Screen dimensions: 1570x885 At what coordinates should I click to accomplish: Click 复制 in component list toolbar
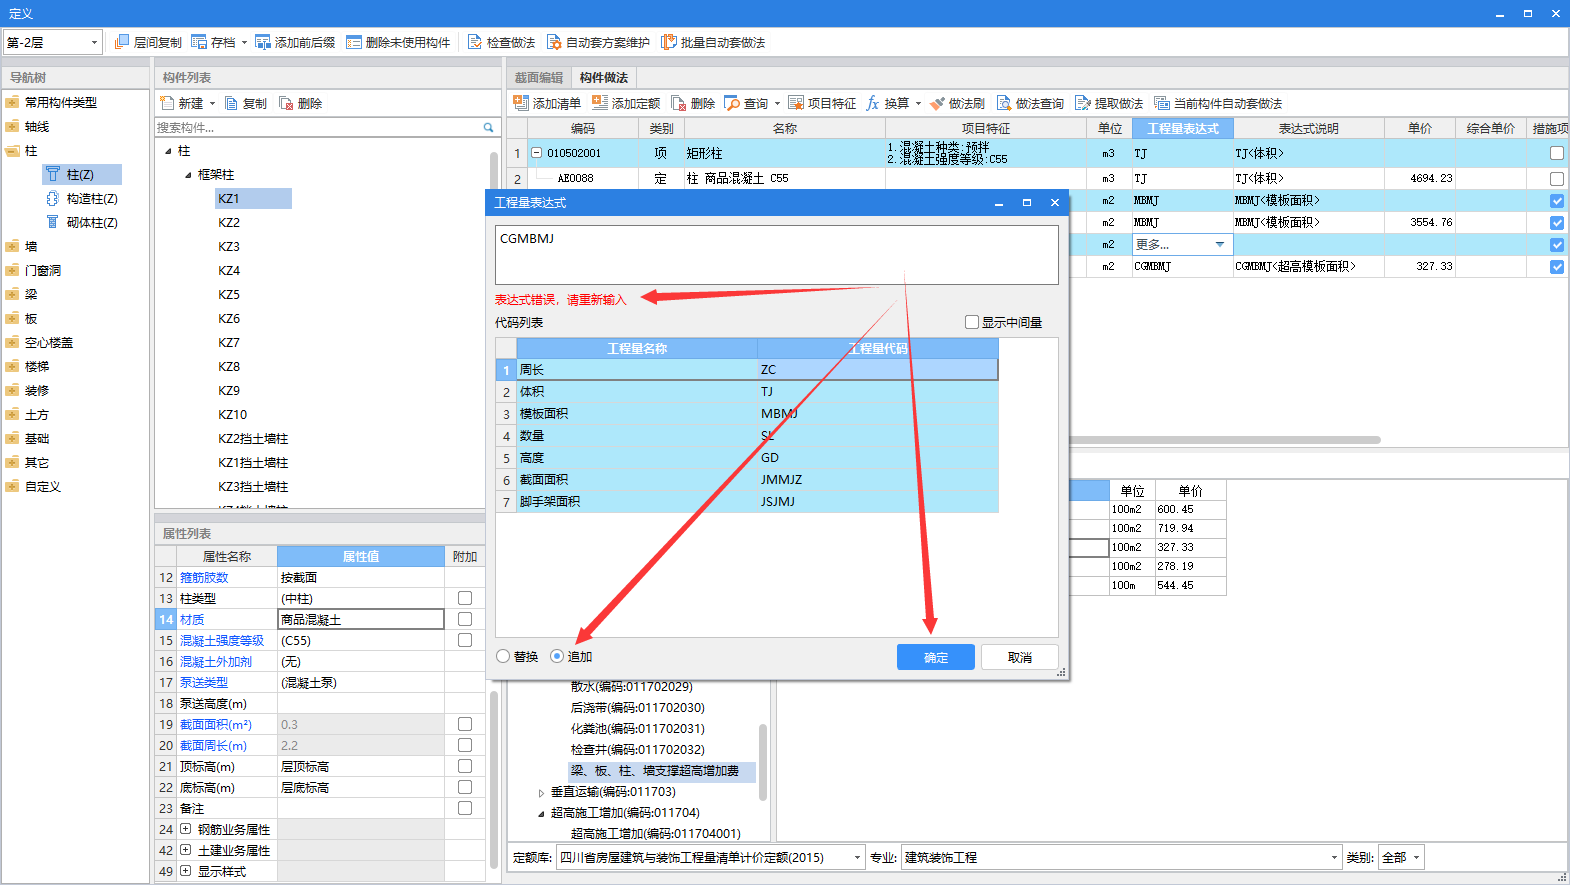(246, 103)
